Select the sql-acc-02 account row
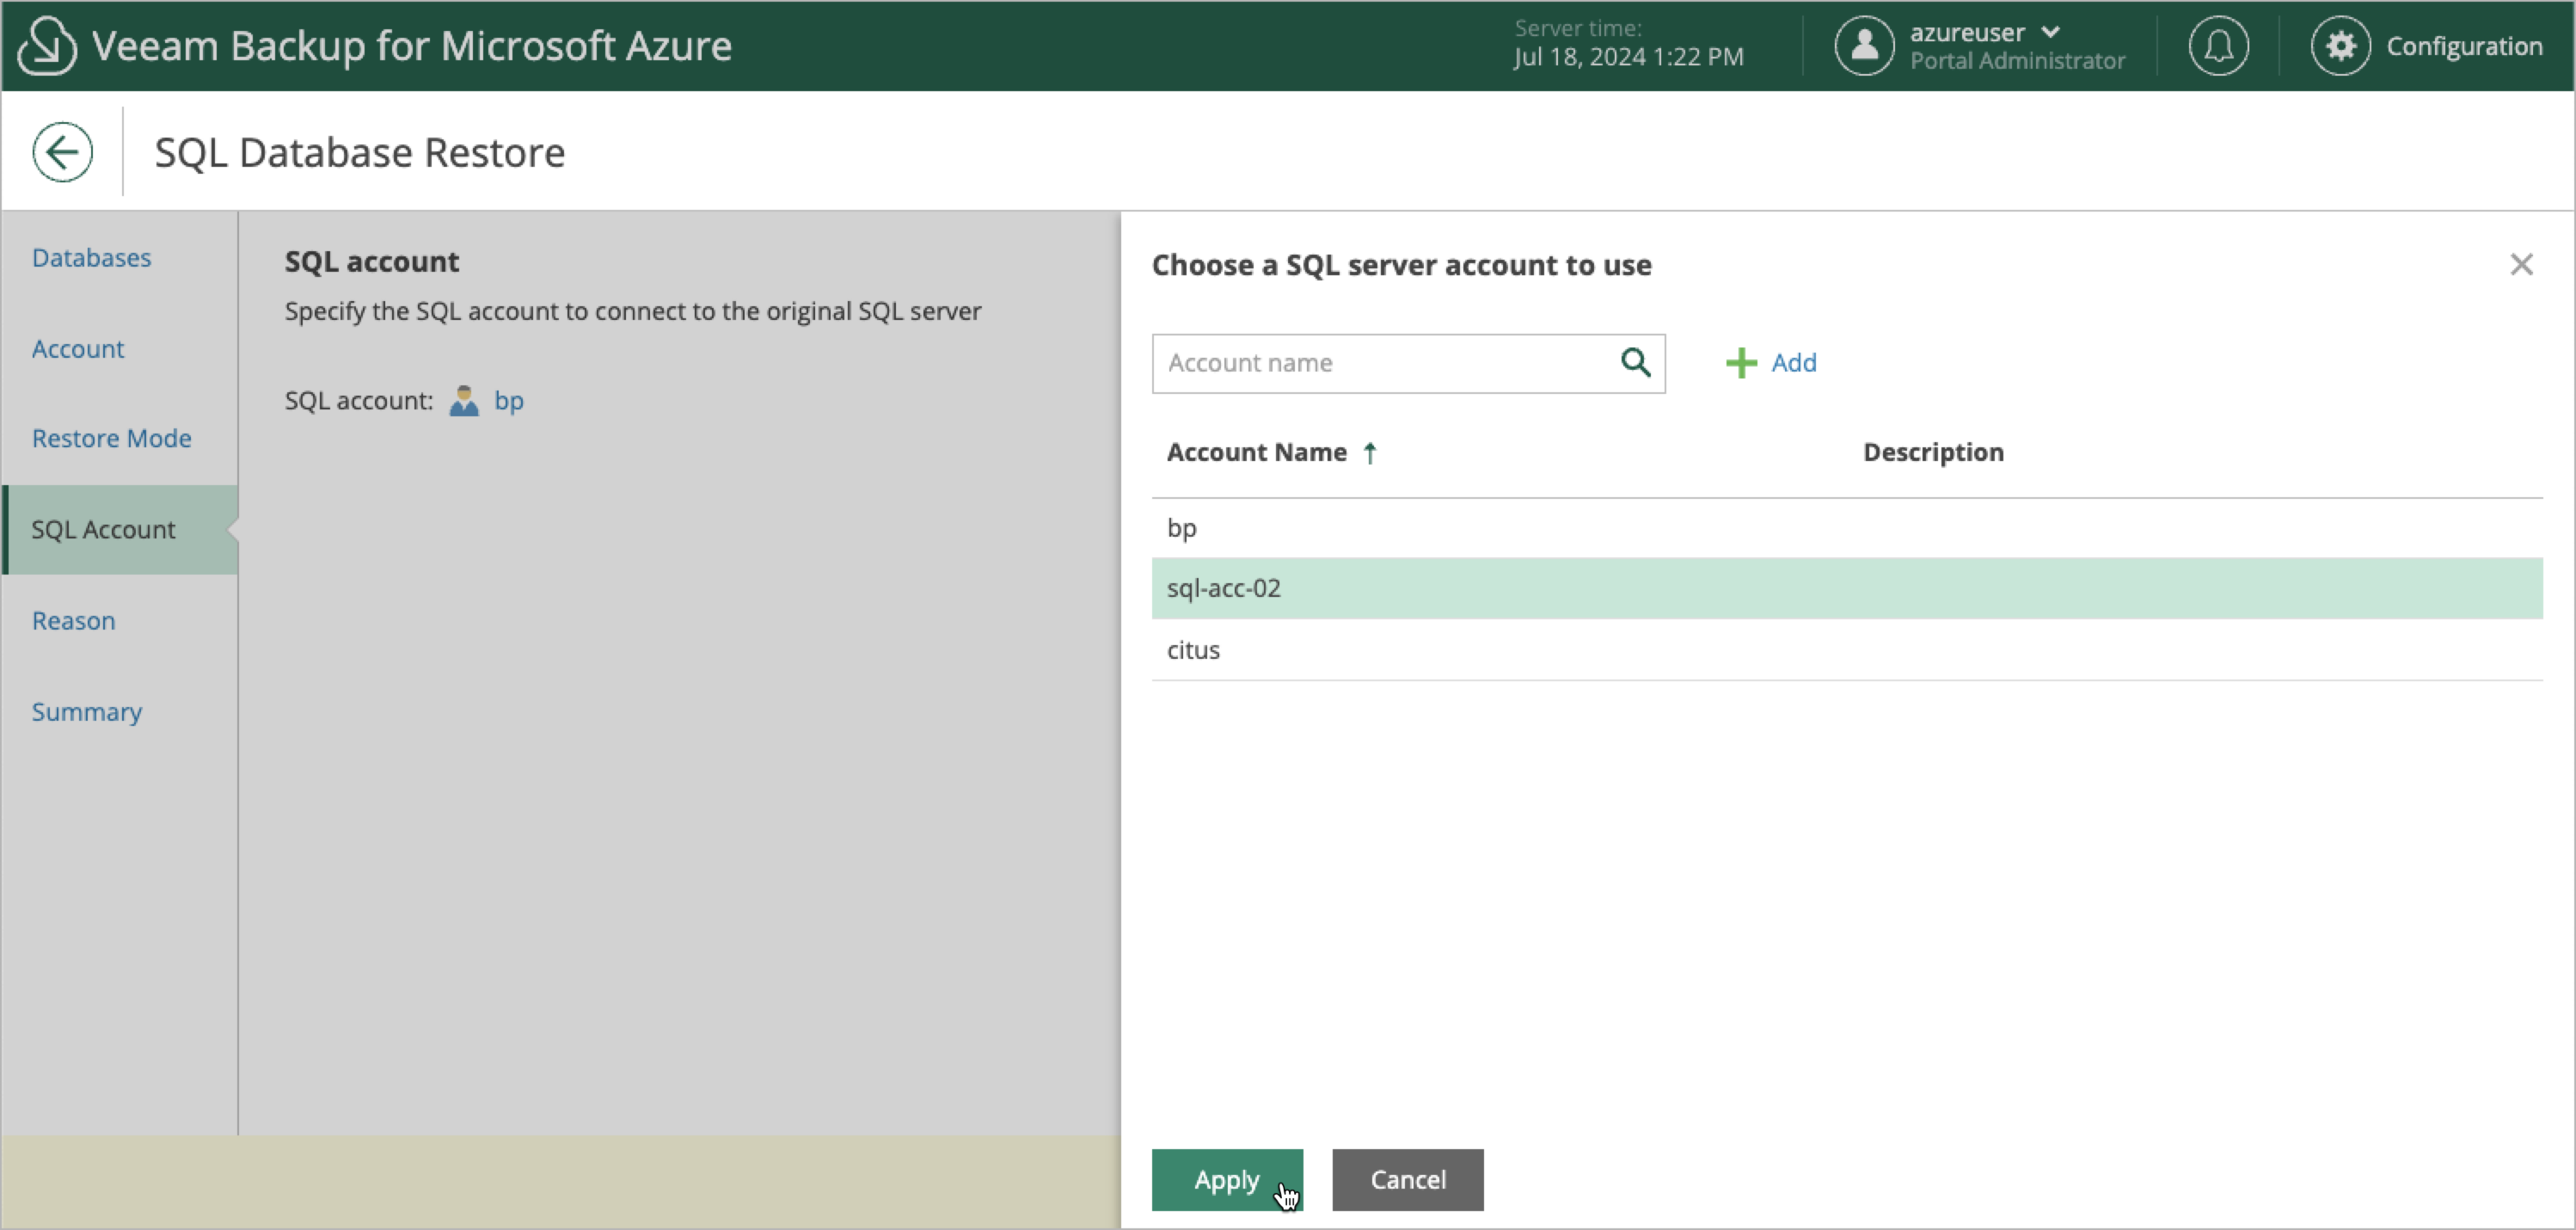 pos(1846,588)
